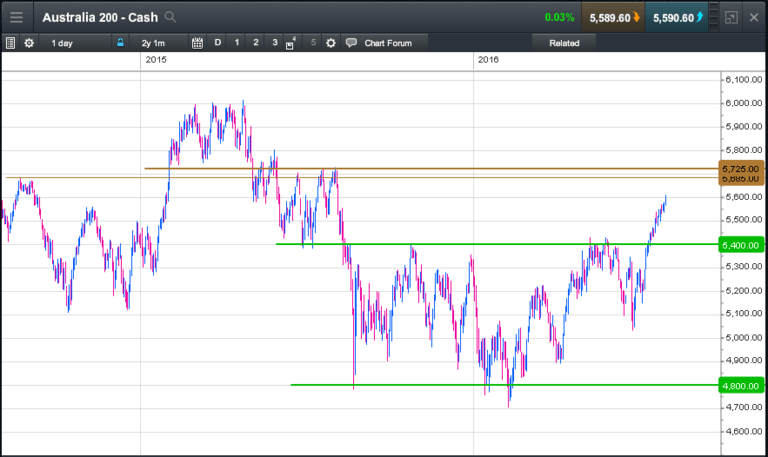Viewport: 768px width, 457px height.
Task: Close the Australia 200 chart
Action: (754, 18)
